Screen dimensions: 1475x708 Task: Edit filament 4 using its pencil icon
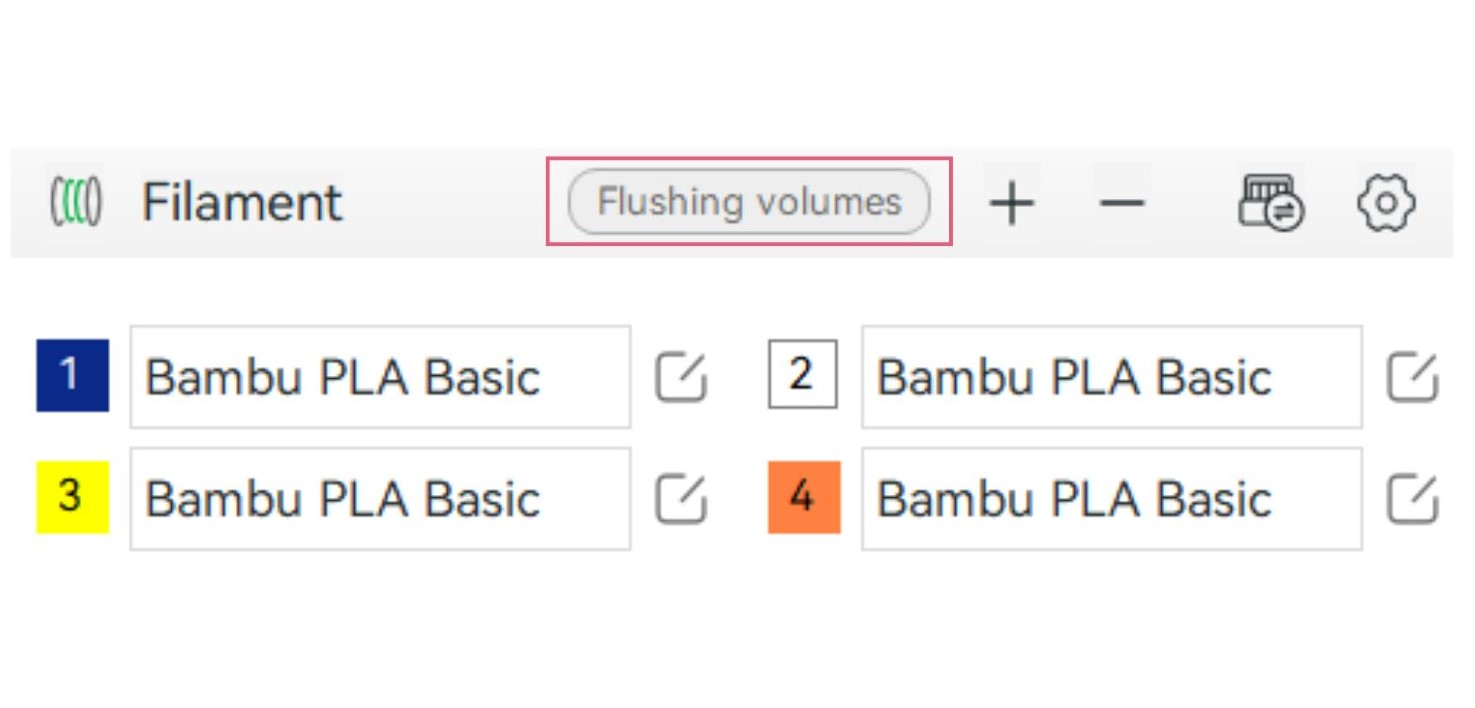click(x=1412, y=498)
